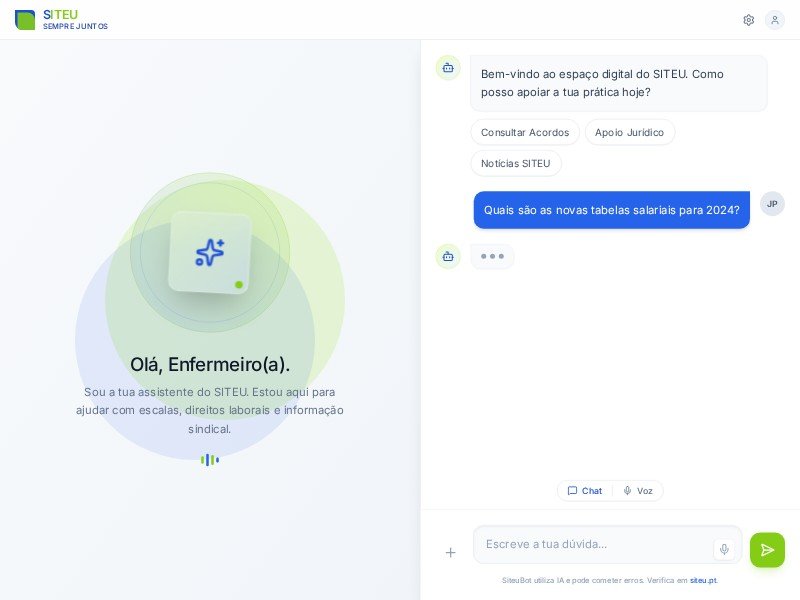
Task: Click the voice visualizer bars below the greeting
Action: tap(210, 460)
